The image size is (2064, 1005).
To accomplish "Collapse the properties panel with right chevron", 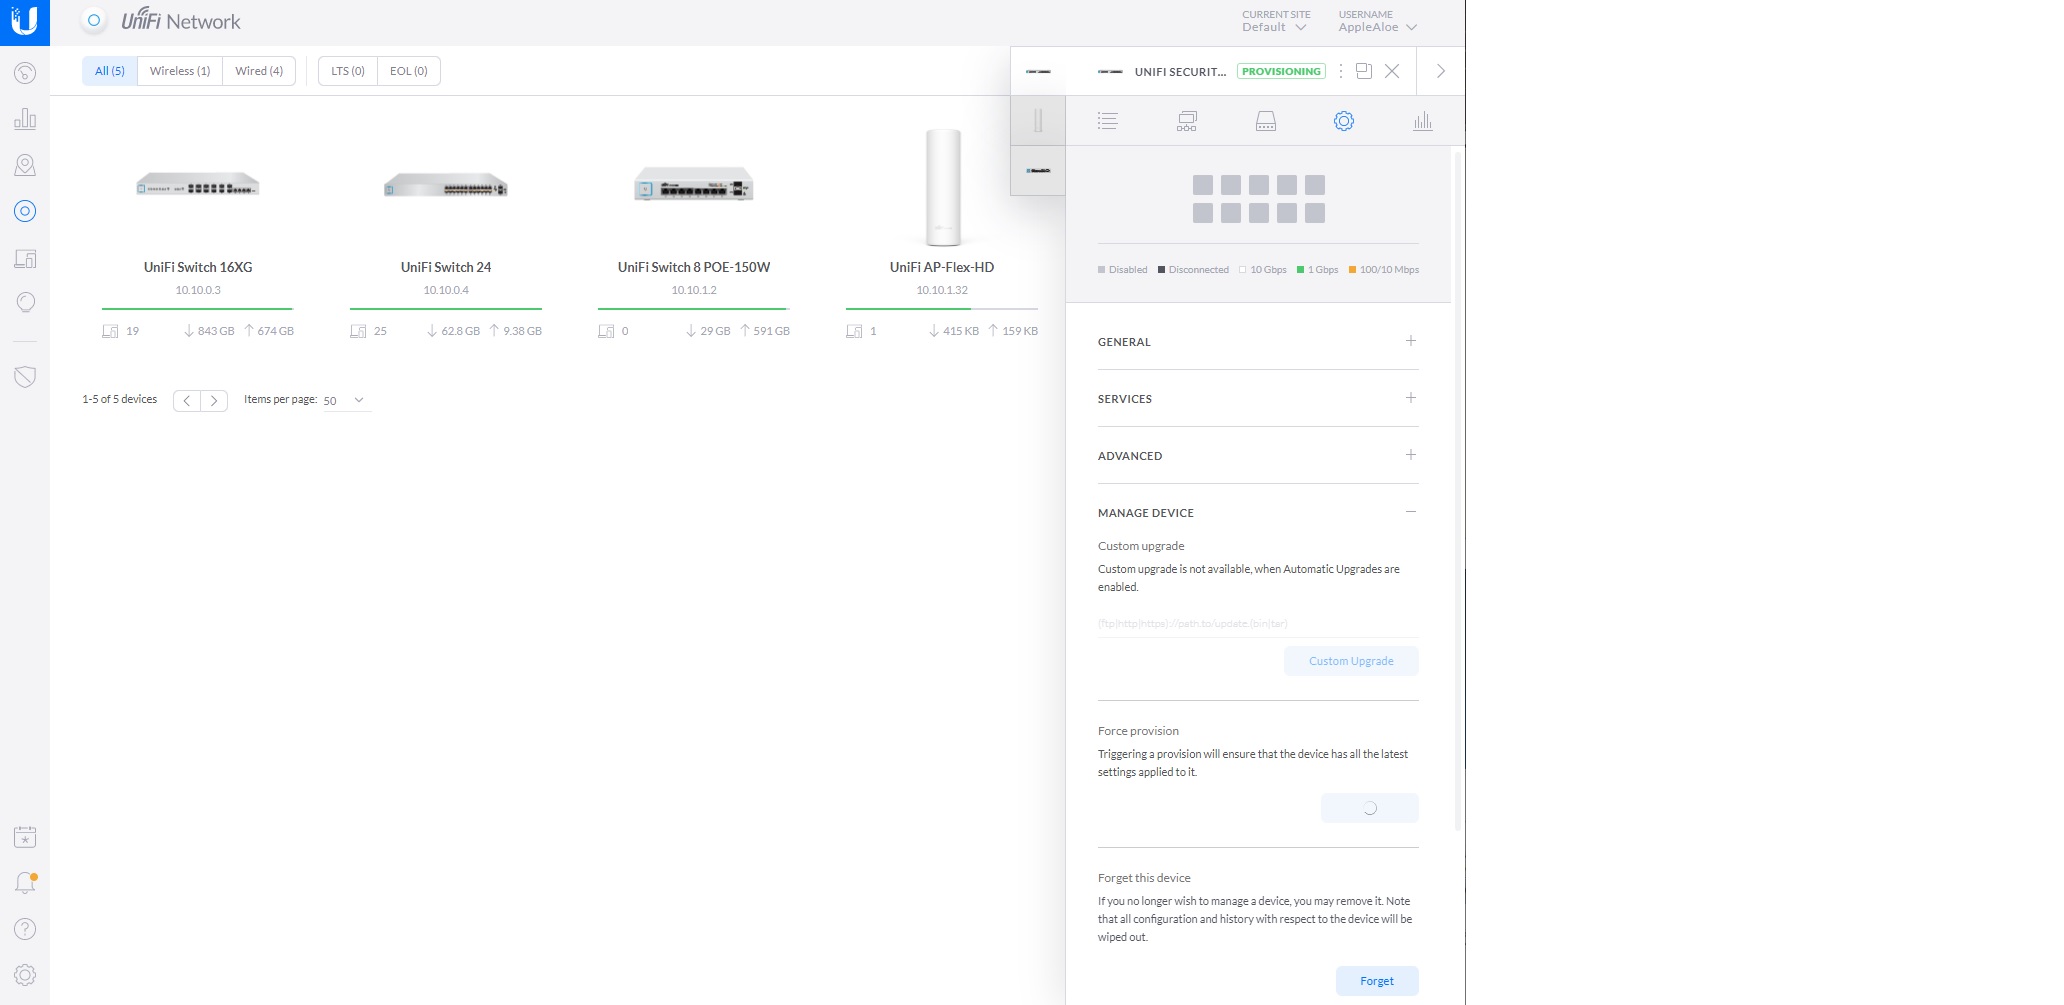I will 1441,71.
